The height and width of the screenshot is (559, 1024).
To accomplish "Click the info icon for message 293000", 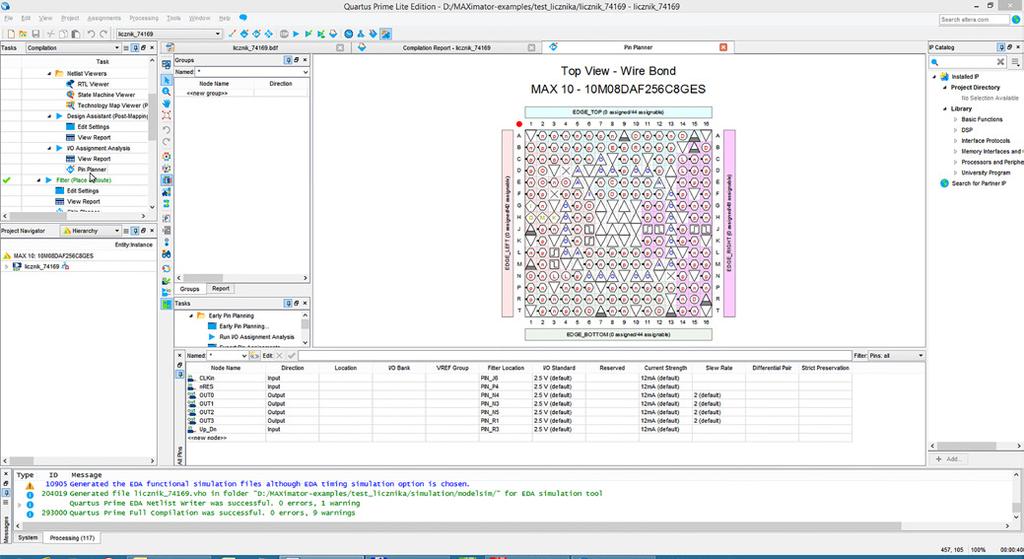I will [29, 513].
